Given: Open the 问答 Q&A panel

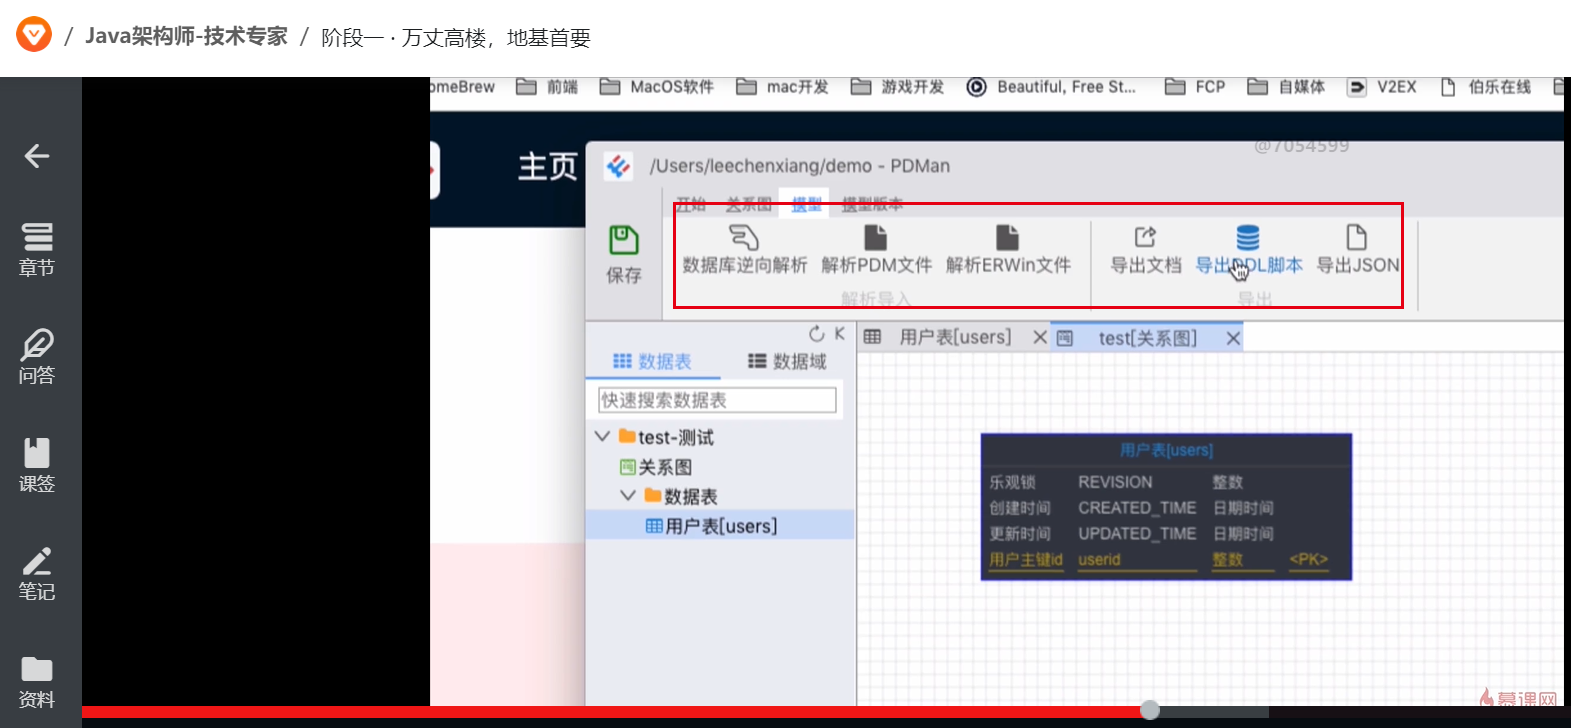Looking at the screenshot, I should pos(37,357).
